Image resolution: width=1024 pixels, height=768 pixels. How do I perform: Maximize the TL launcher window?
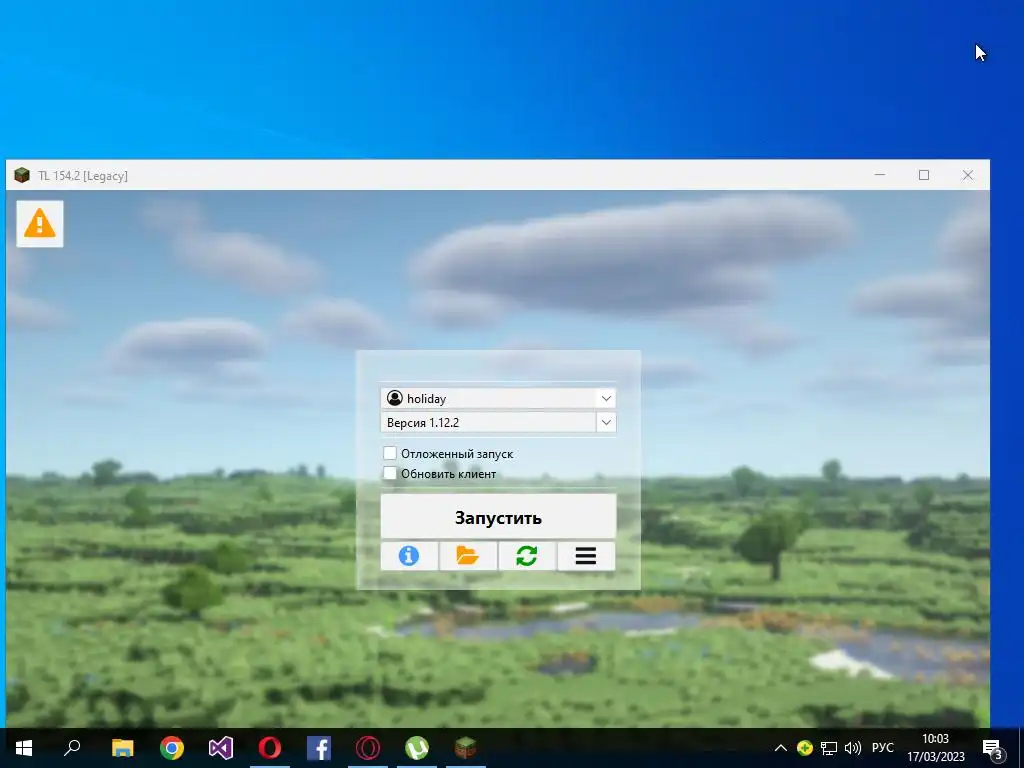click(x=923, y=175)
